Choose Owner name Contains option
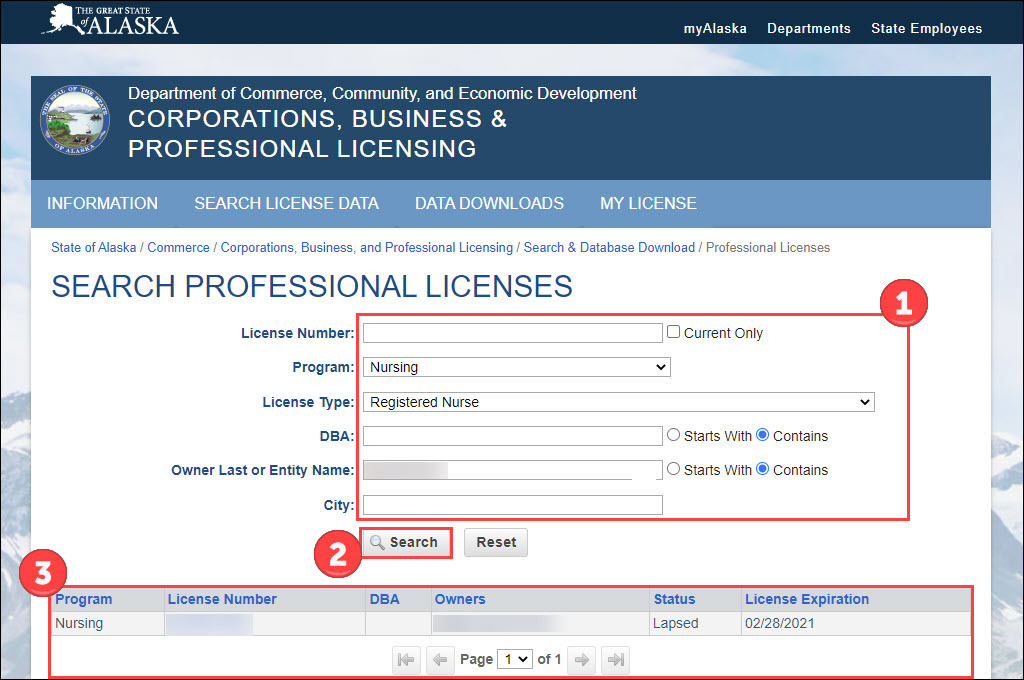The width and height of the screenshot is (1024, 680). pyautogui.click(x=762, y=469)
